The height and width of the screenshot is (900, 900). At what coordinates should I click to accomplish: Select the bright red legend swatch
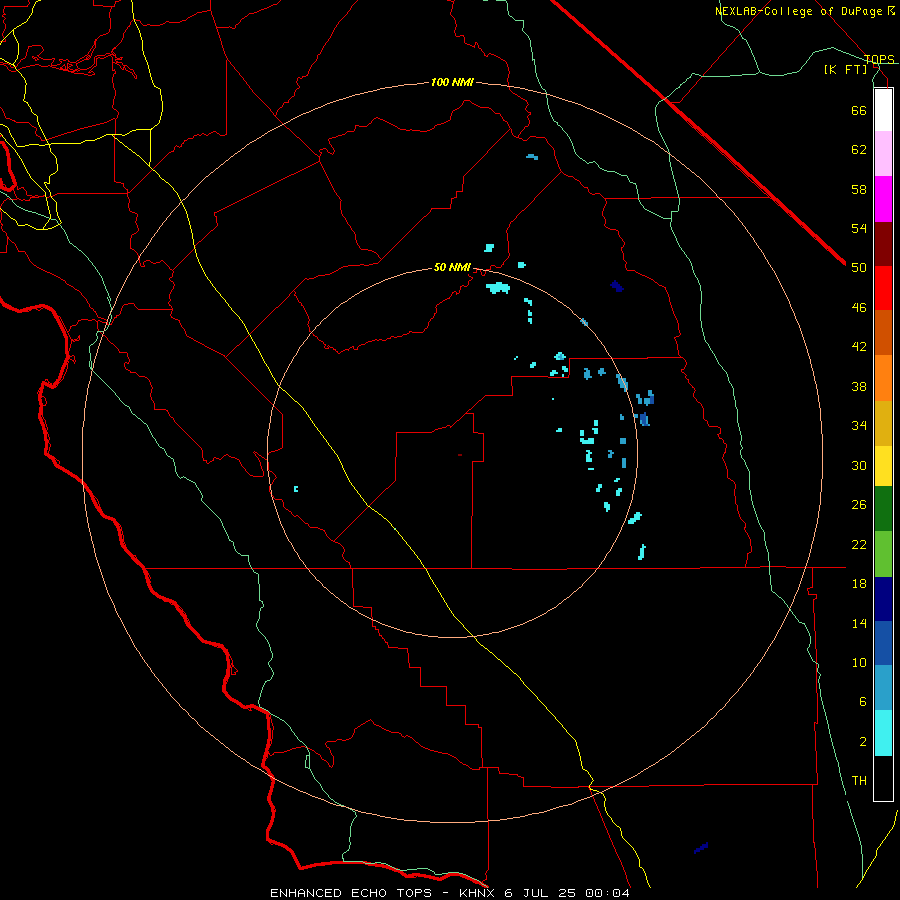883,288
